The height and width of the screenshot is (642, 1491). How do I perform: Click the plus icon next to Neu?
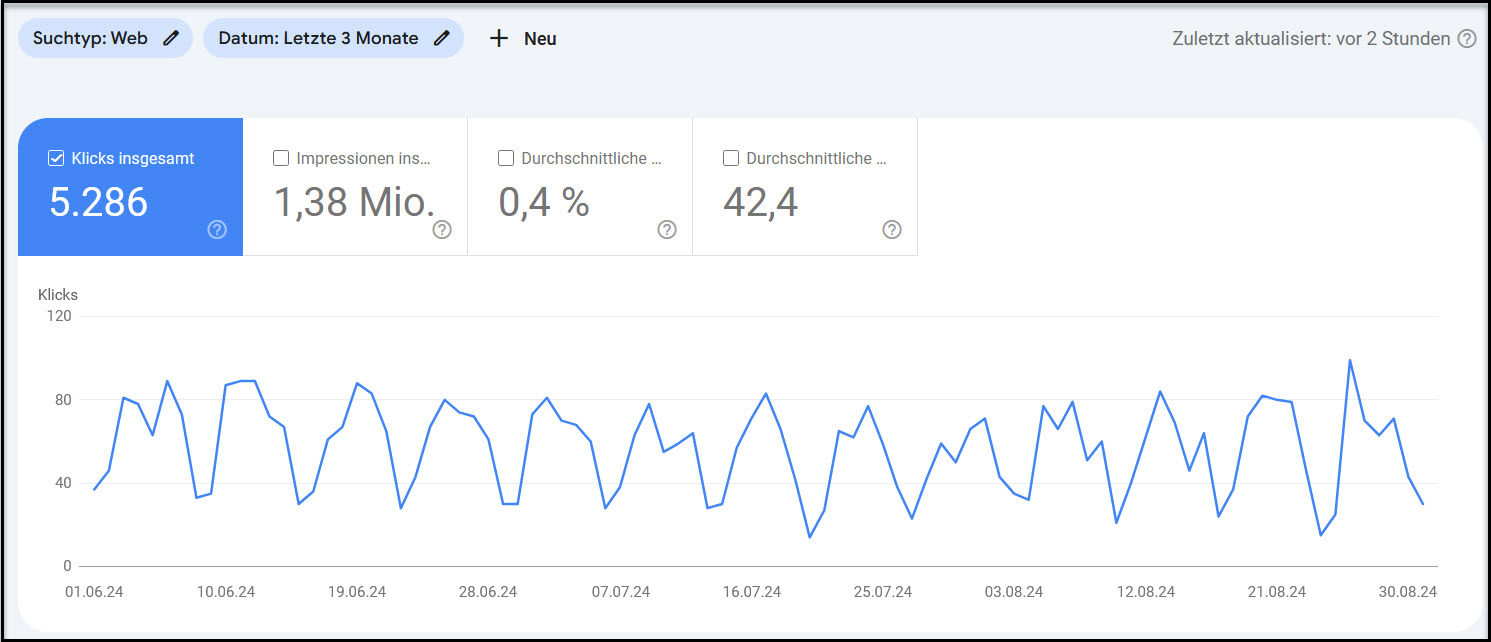(499, 39)
